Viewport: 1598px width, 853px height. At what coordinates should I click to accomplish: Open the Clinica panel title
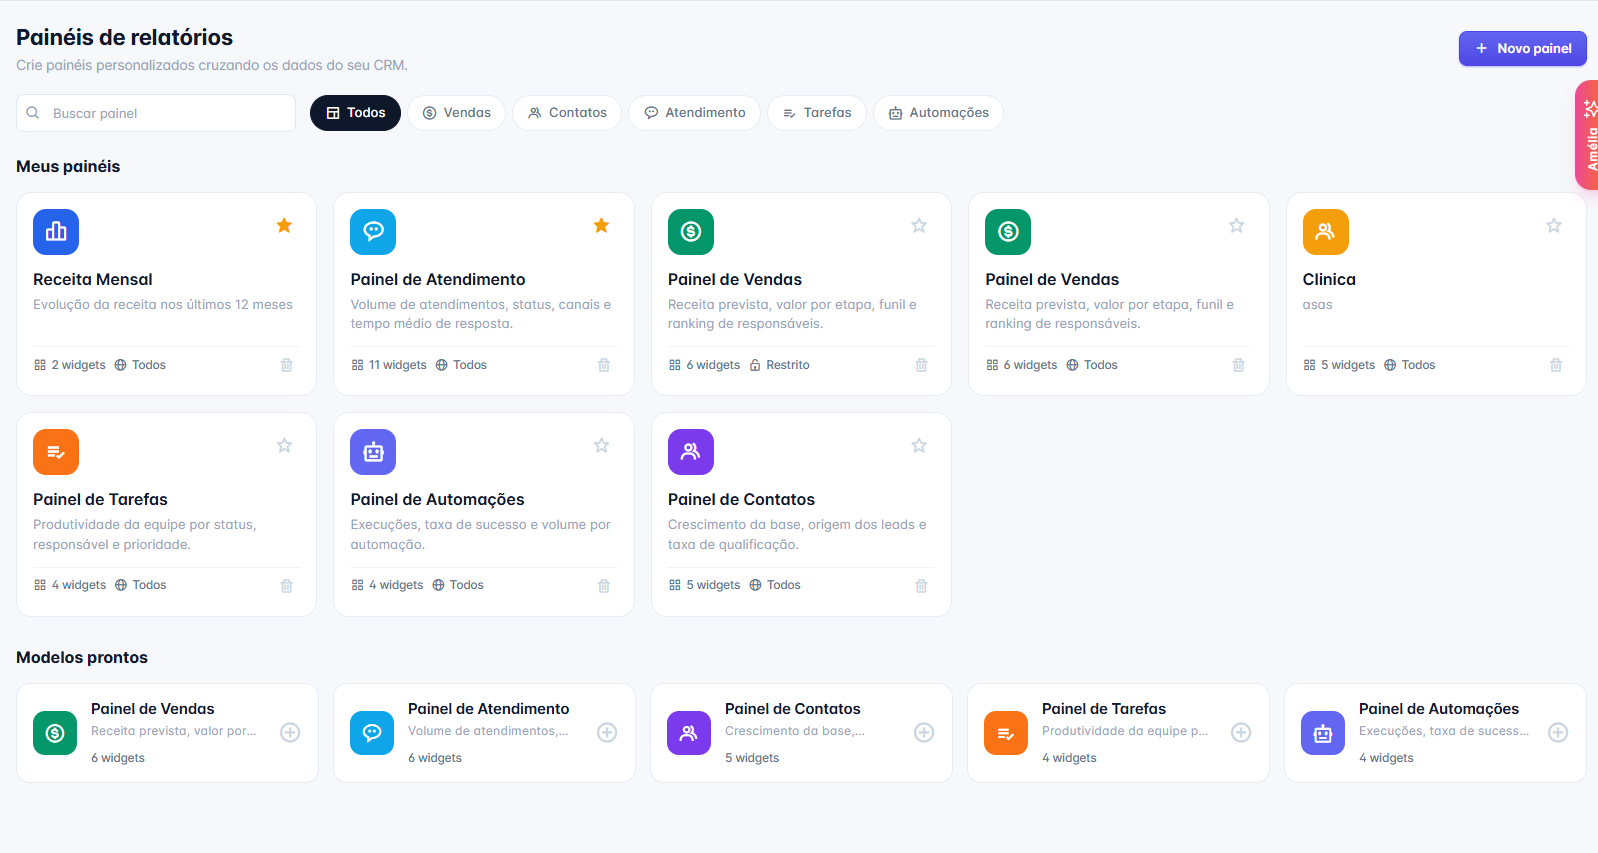tap(1329, 280)
